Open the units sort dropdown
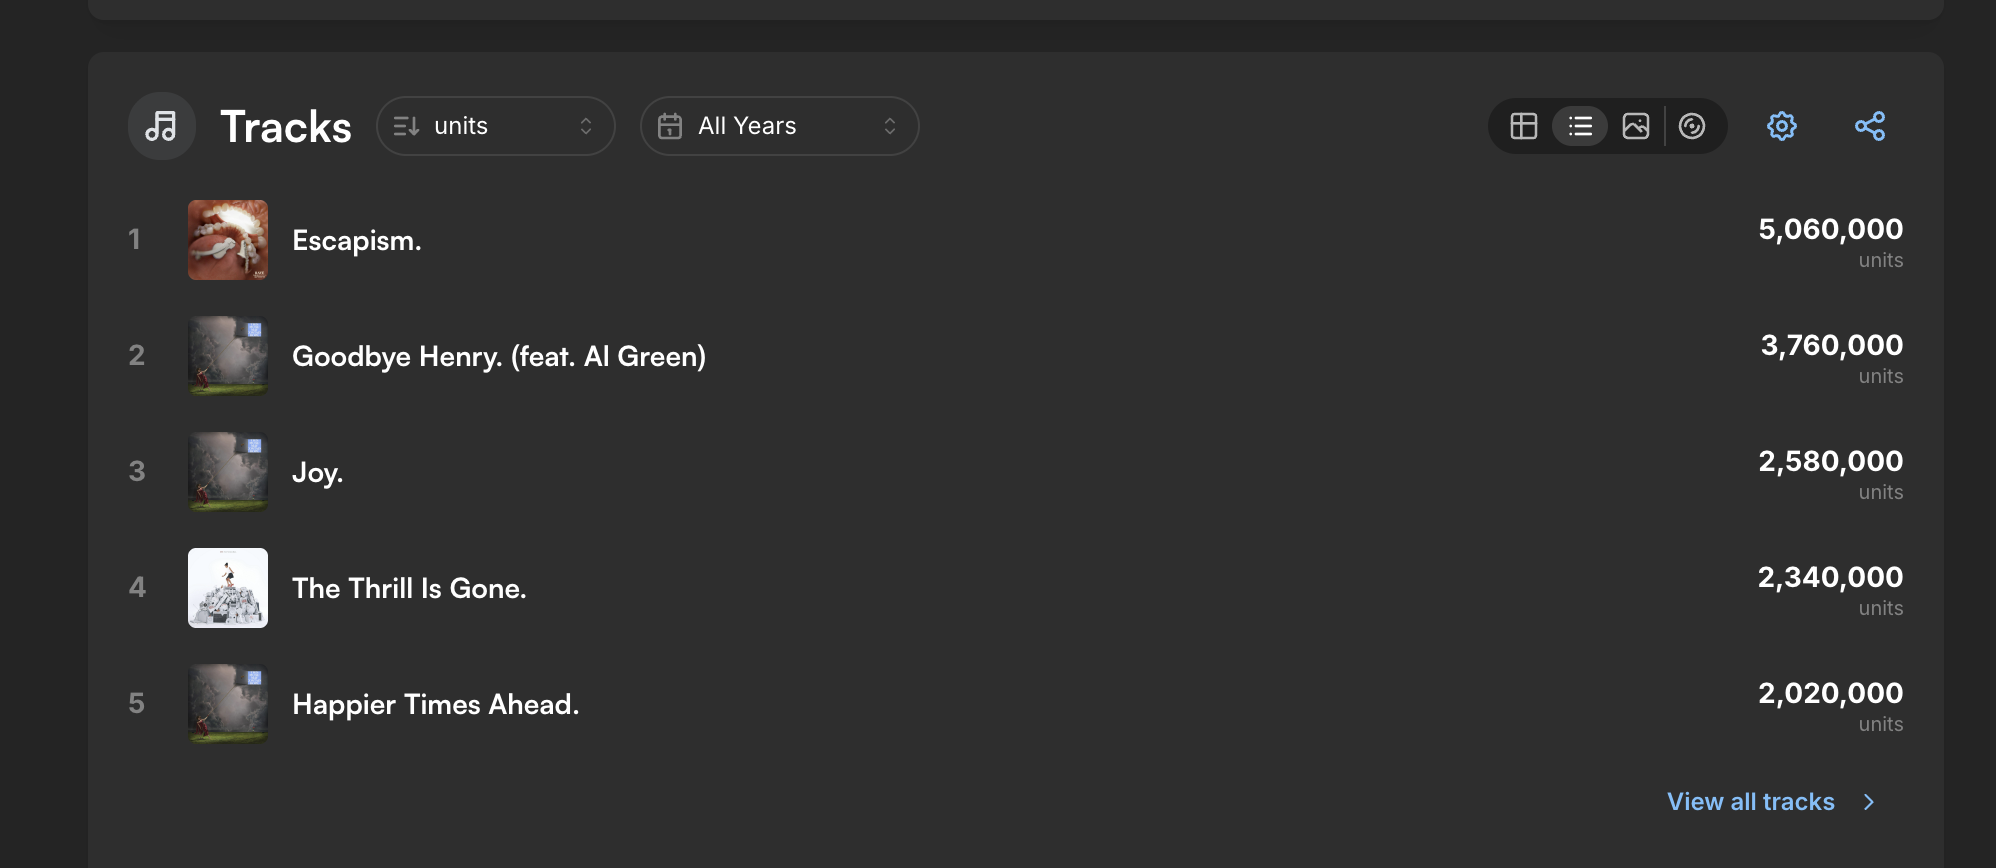 496,126
